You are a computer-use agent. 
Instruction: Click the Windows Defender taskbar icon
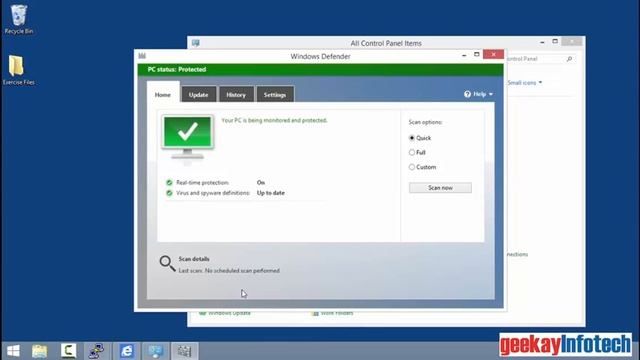[184, 351]
